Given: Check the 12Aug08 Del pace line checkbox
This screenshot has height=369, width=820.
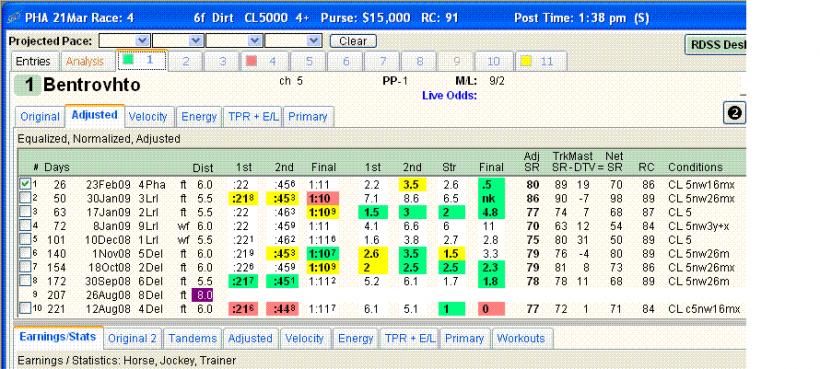Looking at the screenshot, I should [24, 309].
